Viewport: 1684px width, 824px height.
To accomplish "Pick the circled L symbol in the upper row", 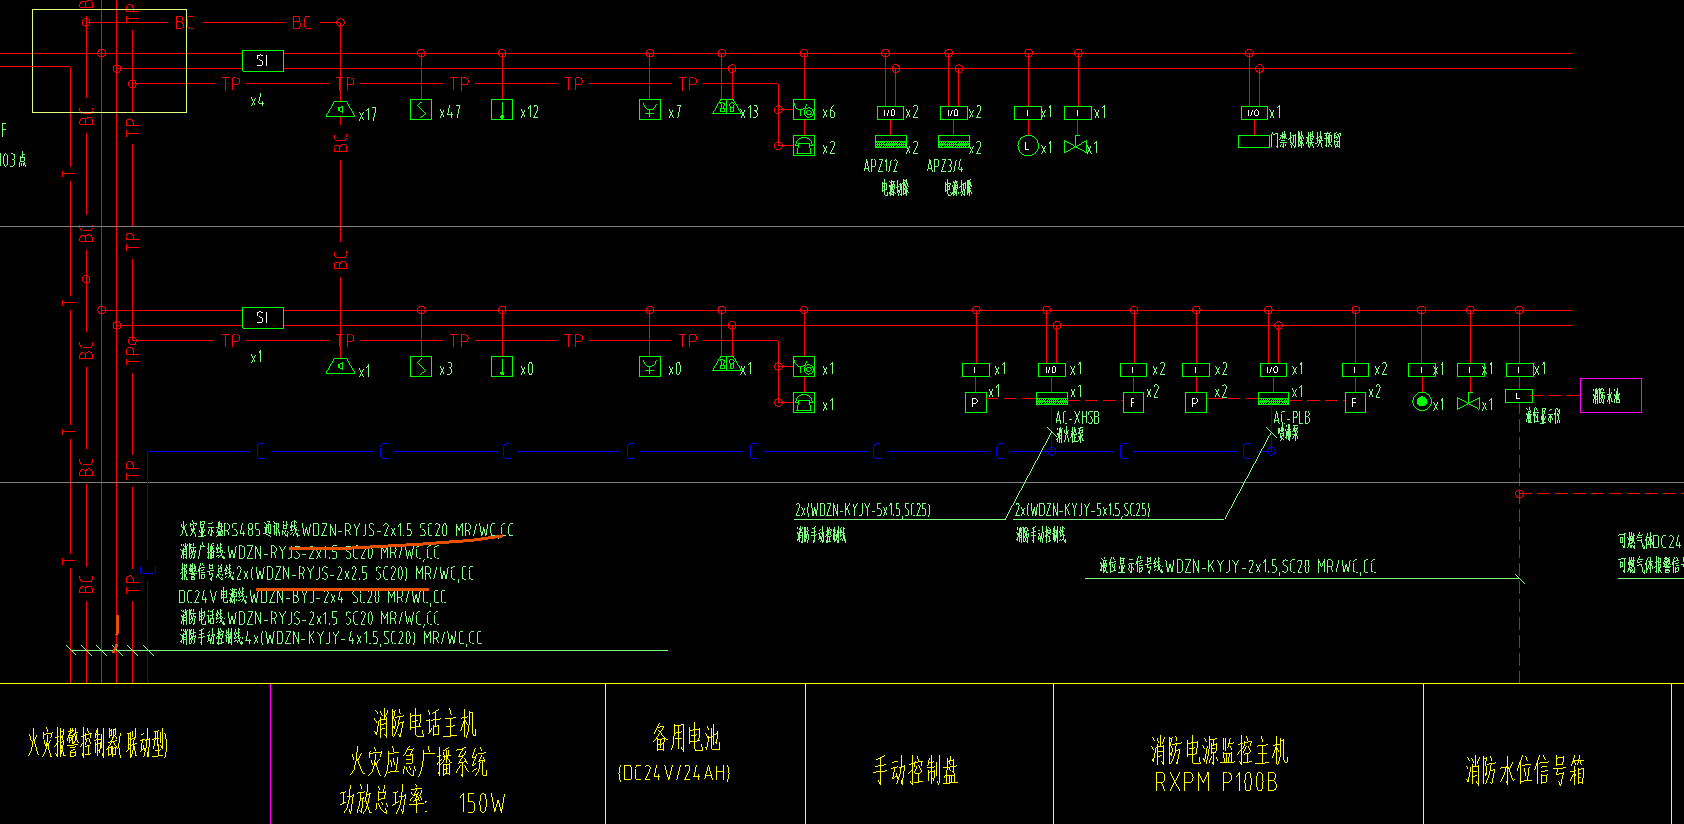I will tap(1027, 146).
